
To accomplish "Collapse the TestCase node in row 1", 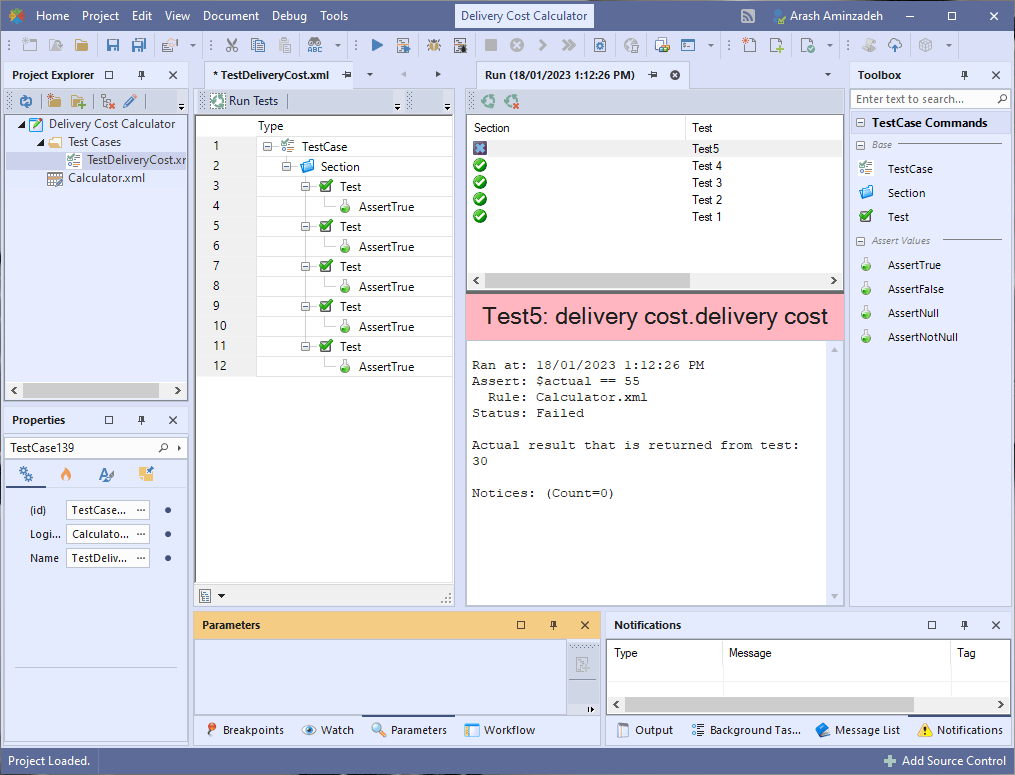I will tap(267, 147).
